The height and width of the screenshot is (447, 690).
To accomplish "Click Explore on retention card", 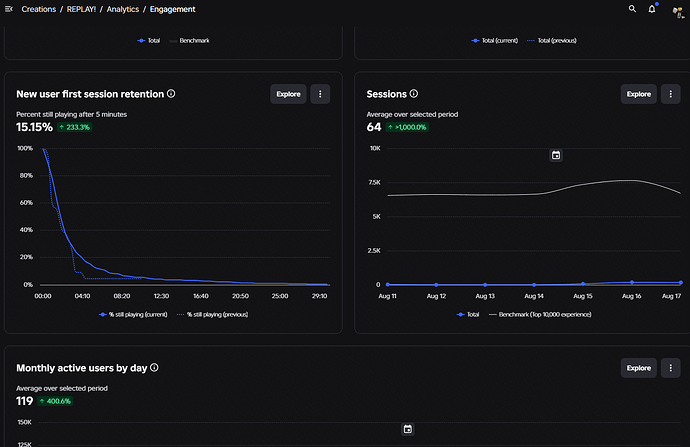I will pyautogui.click(x=288, y=94).
